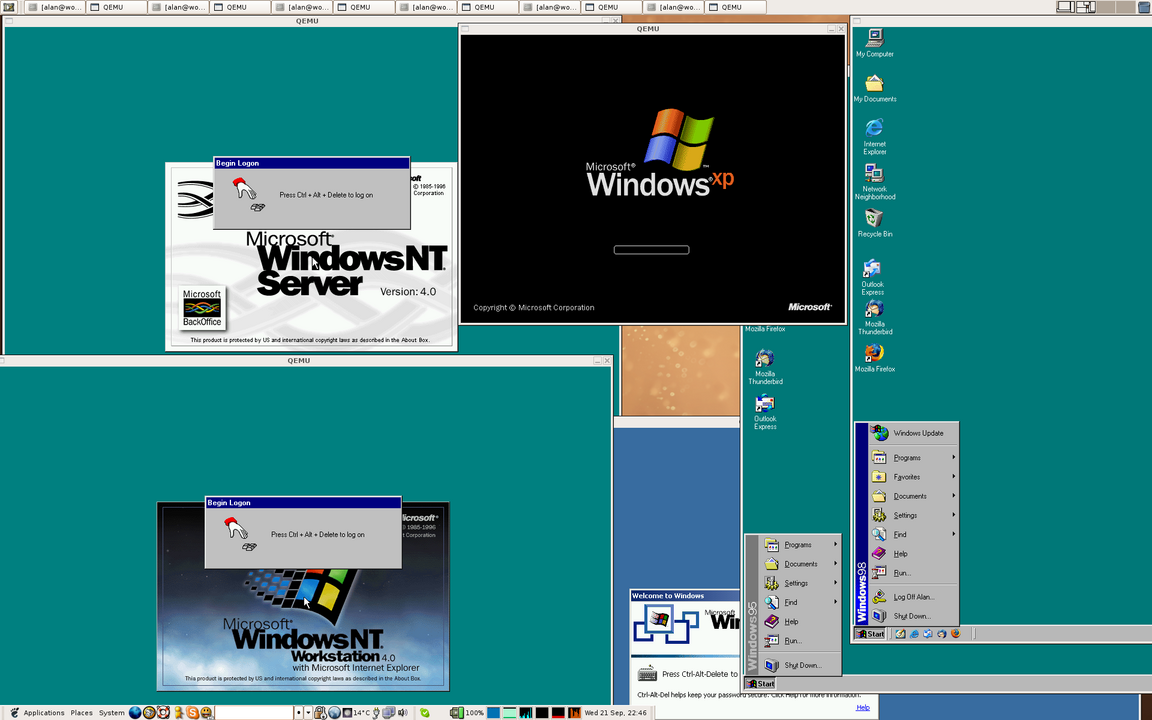Image resolution: width=1152 pixels, height=720 pixels.
Task: Expand Find in the Windows 98 Start menu
Action: (x=913, y=534)
